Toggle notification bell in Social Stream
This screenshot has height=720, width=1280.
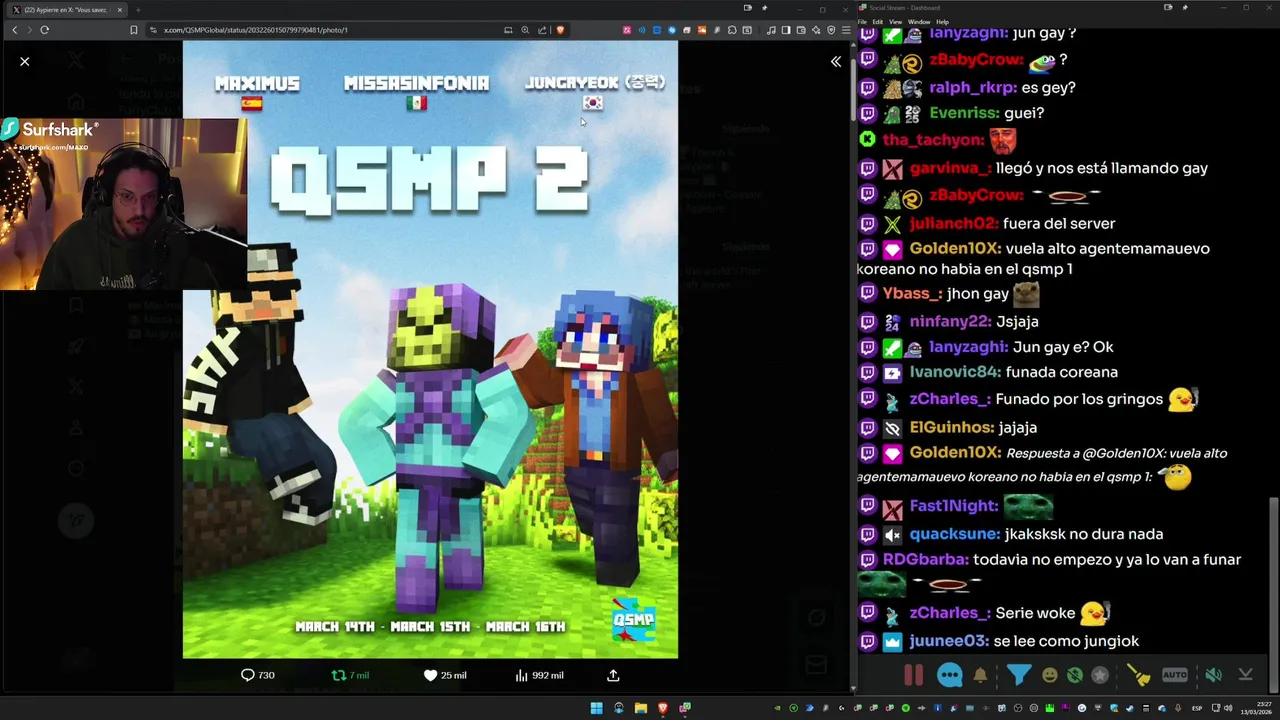pos(980,675)
